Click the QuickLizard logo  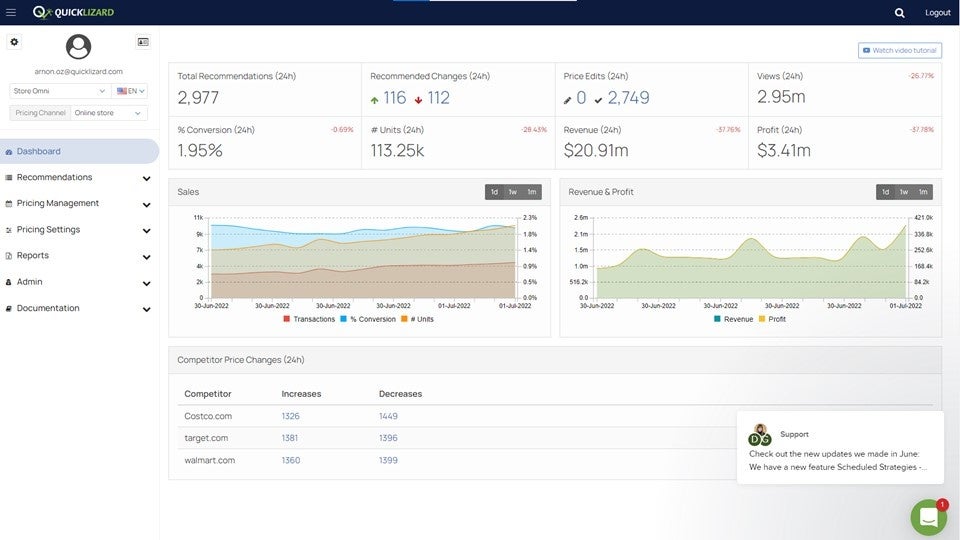click(73, 12)
